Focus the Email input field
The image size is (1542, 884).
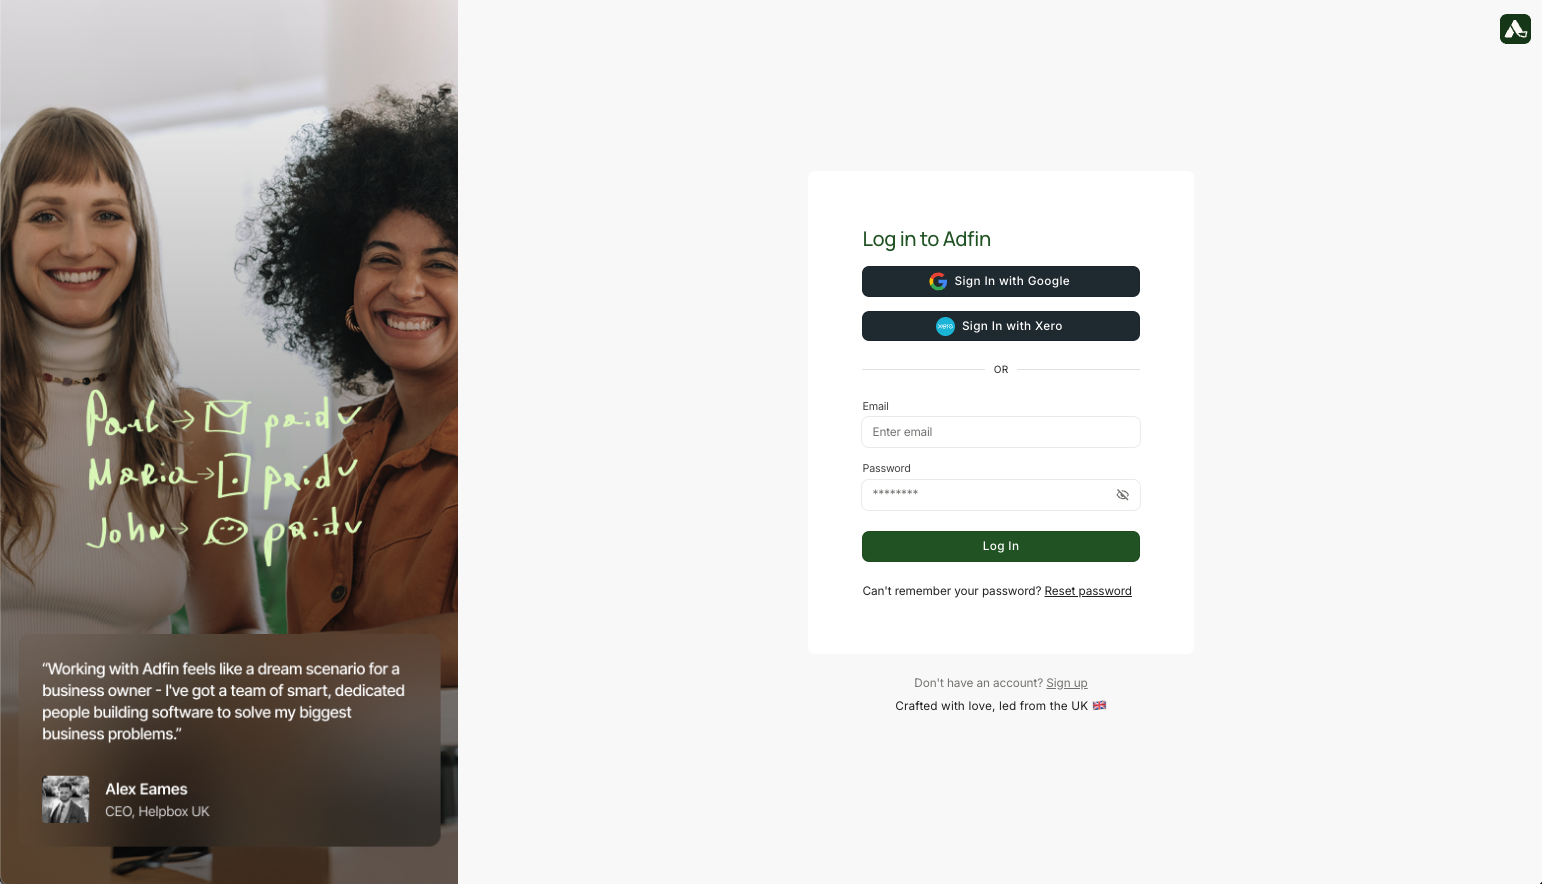[1001, 432]
